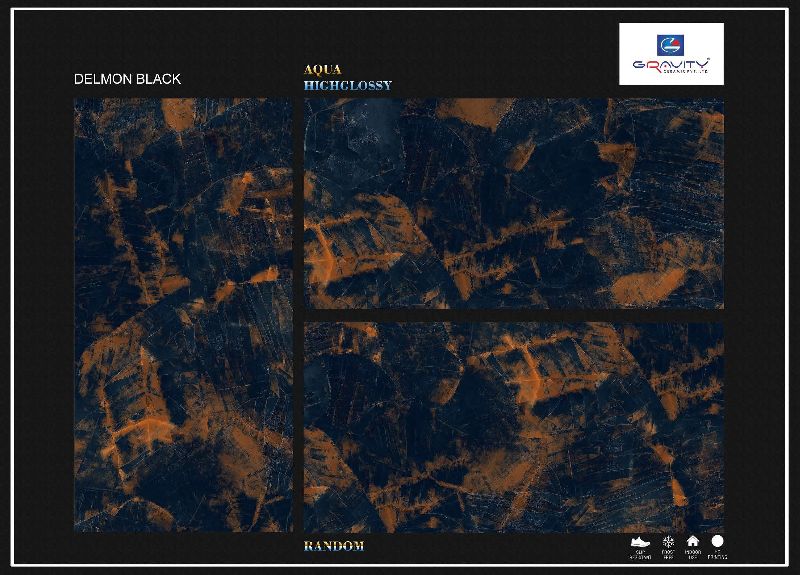
Task: Open the lower horizontal tile preview
Action: (x=513, y=427)
